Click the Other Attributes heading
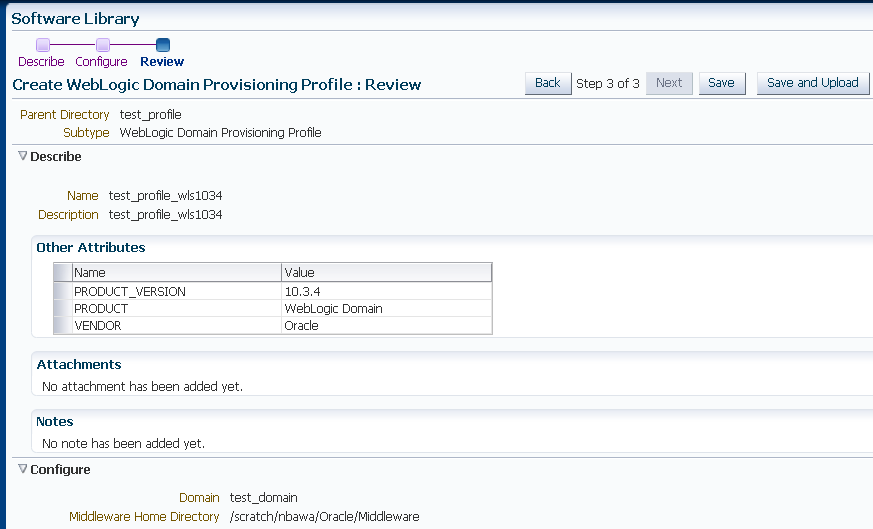The image size is (873, 529). 91,248
